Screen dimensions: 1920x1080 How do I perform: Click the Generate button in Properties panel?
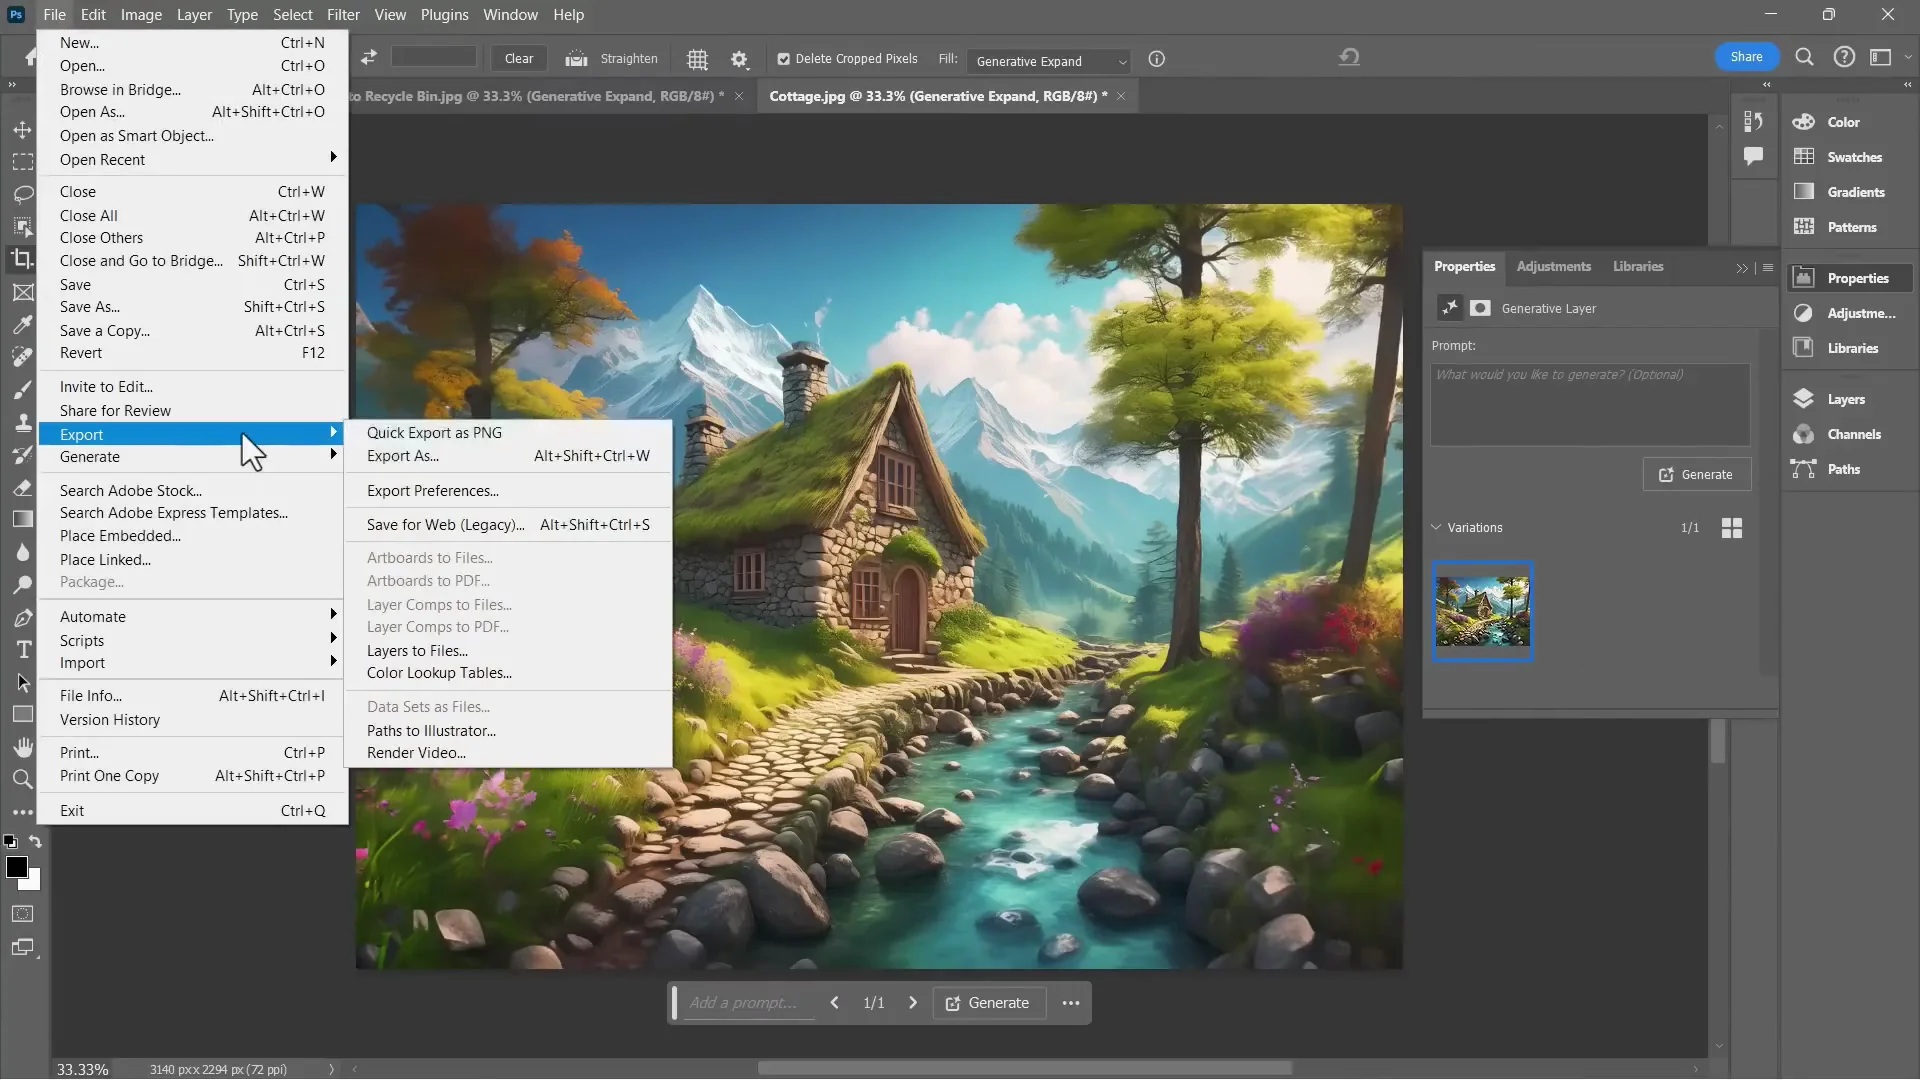pos(1695,475)
